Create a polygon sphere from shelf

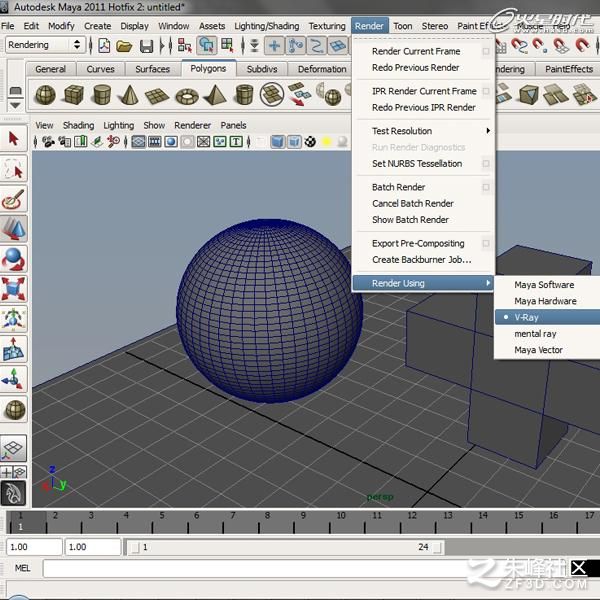(x=46, y=95)
